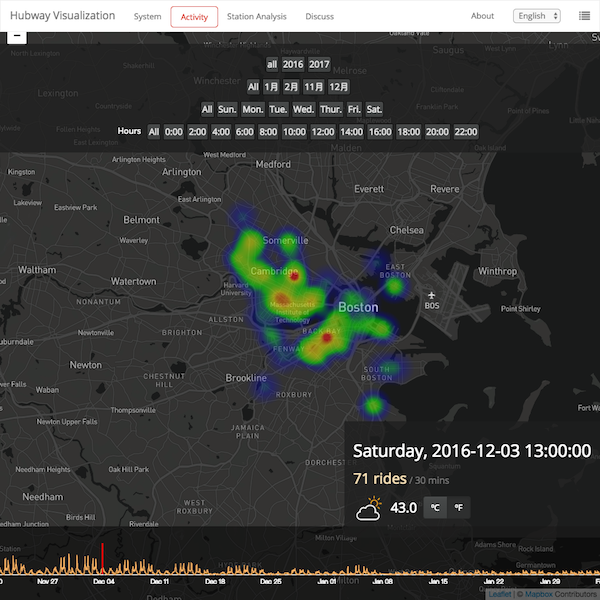Screen dimensions: 600x600
Task: Switch temperature to °C
Action: click(x=435, y=507)
